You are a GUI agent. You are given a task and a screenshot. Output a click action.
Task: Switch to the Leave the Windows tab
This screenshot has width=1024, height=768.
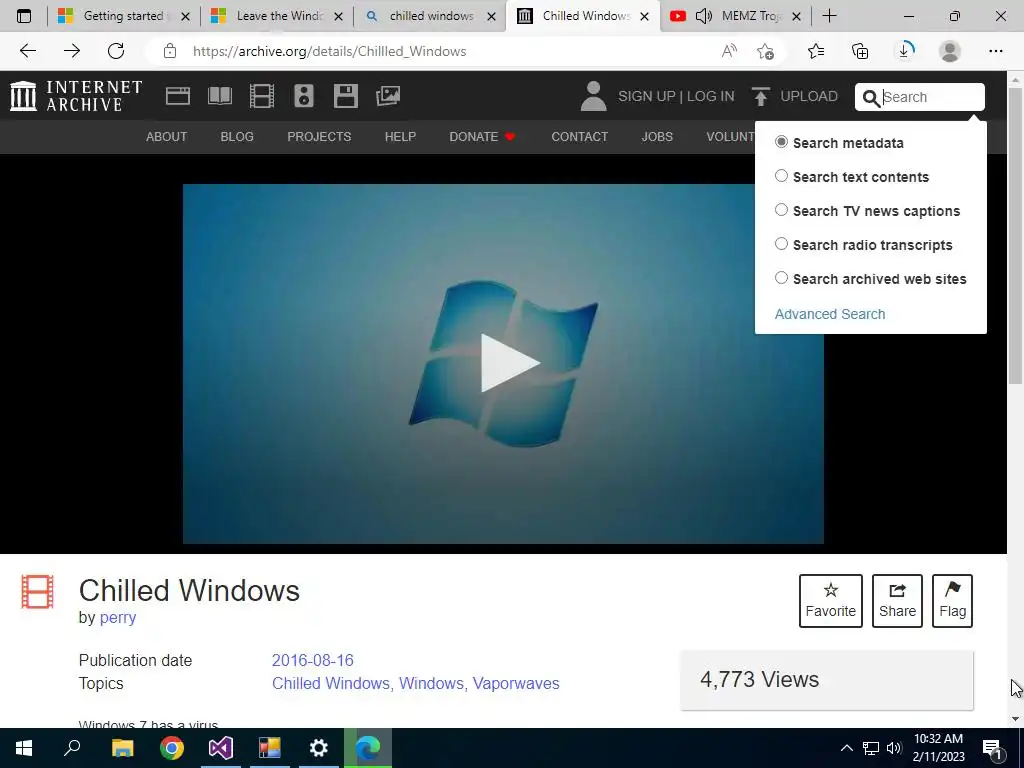(x=277, y=16)
